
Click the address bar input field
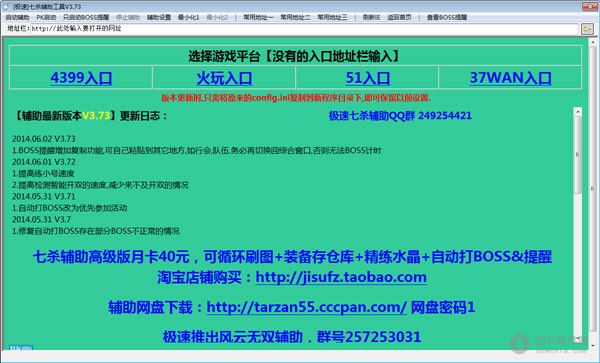[304, 29]
